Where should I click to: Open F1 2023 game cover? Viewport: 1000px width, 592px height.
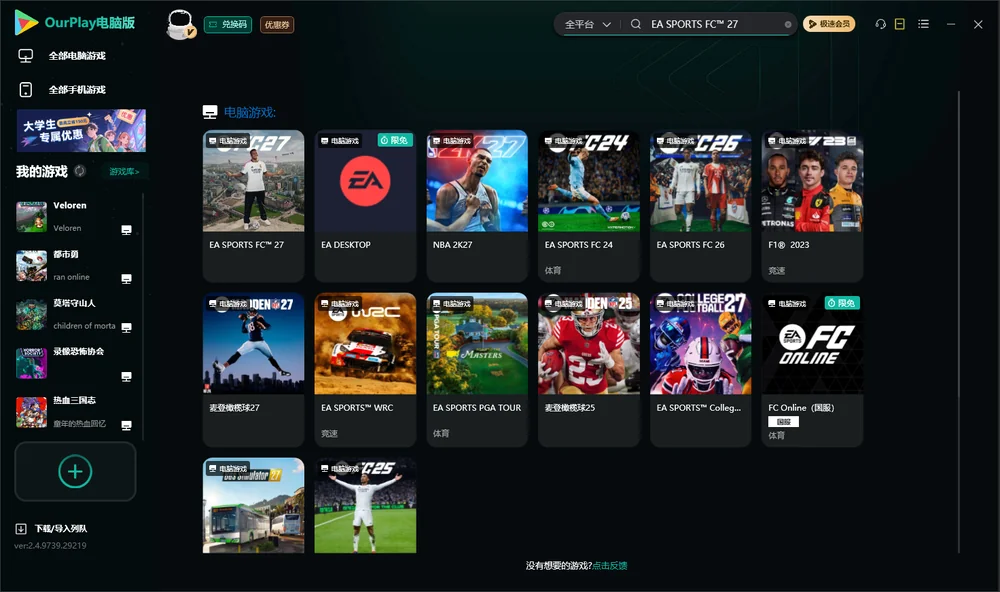point(812,181)
